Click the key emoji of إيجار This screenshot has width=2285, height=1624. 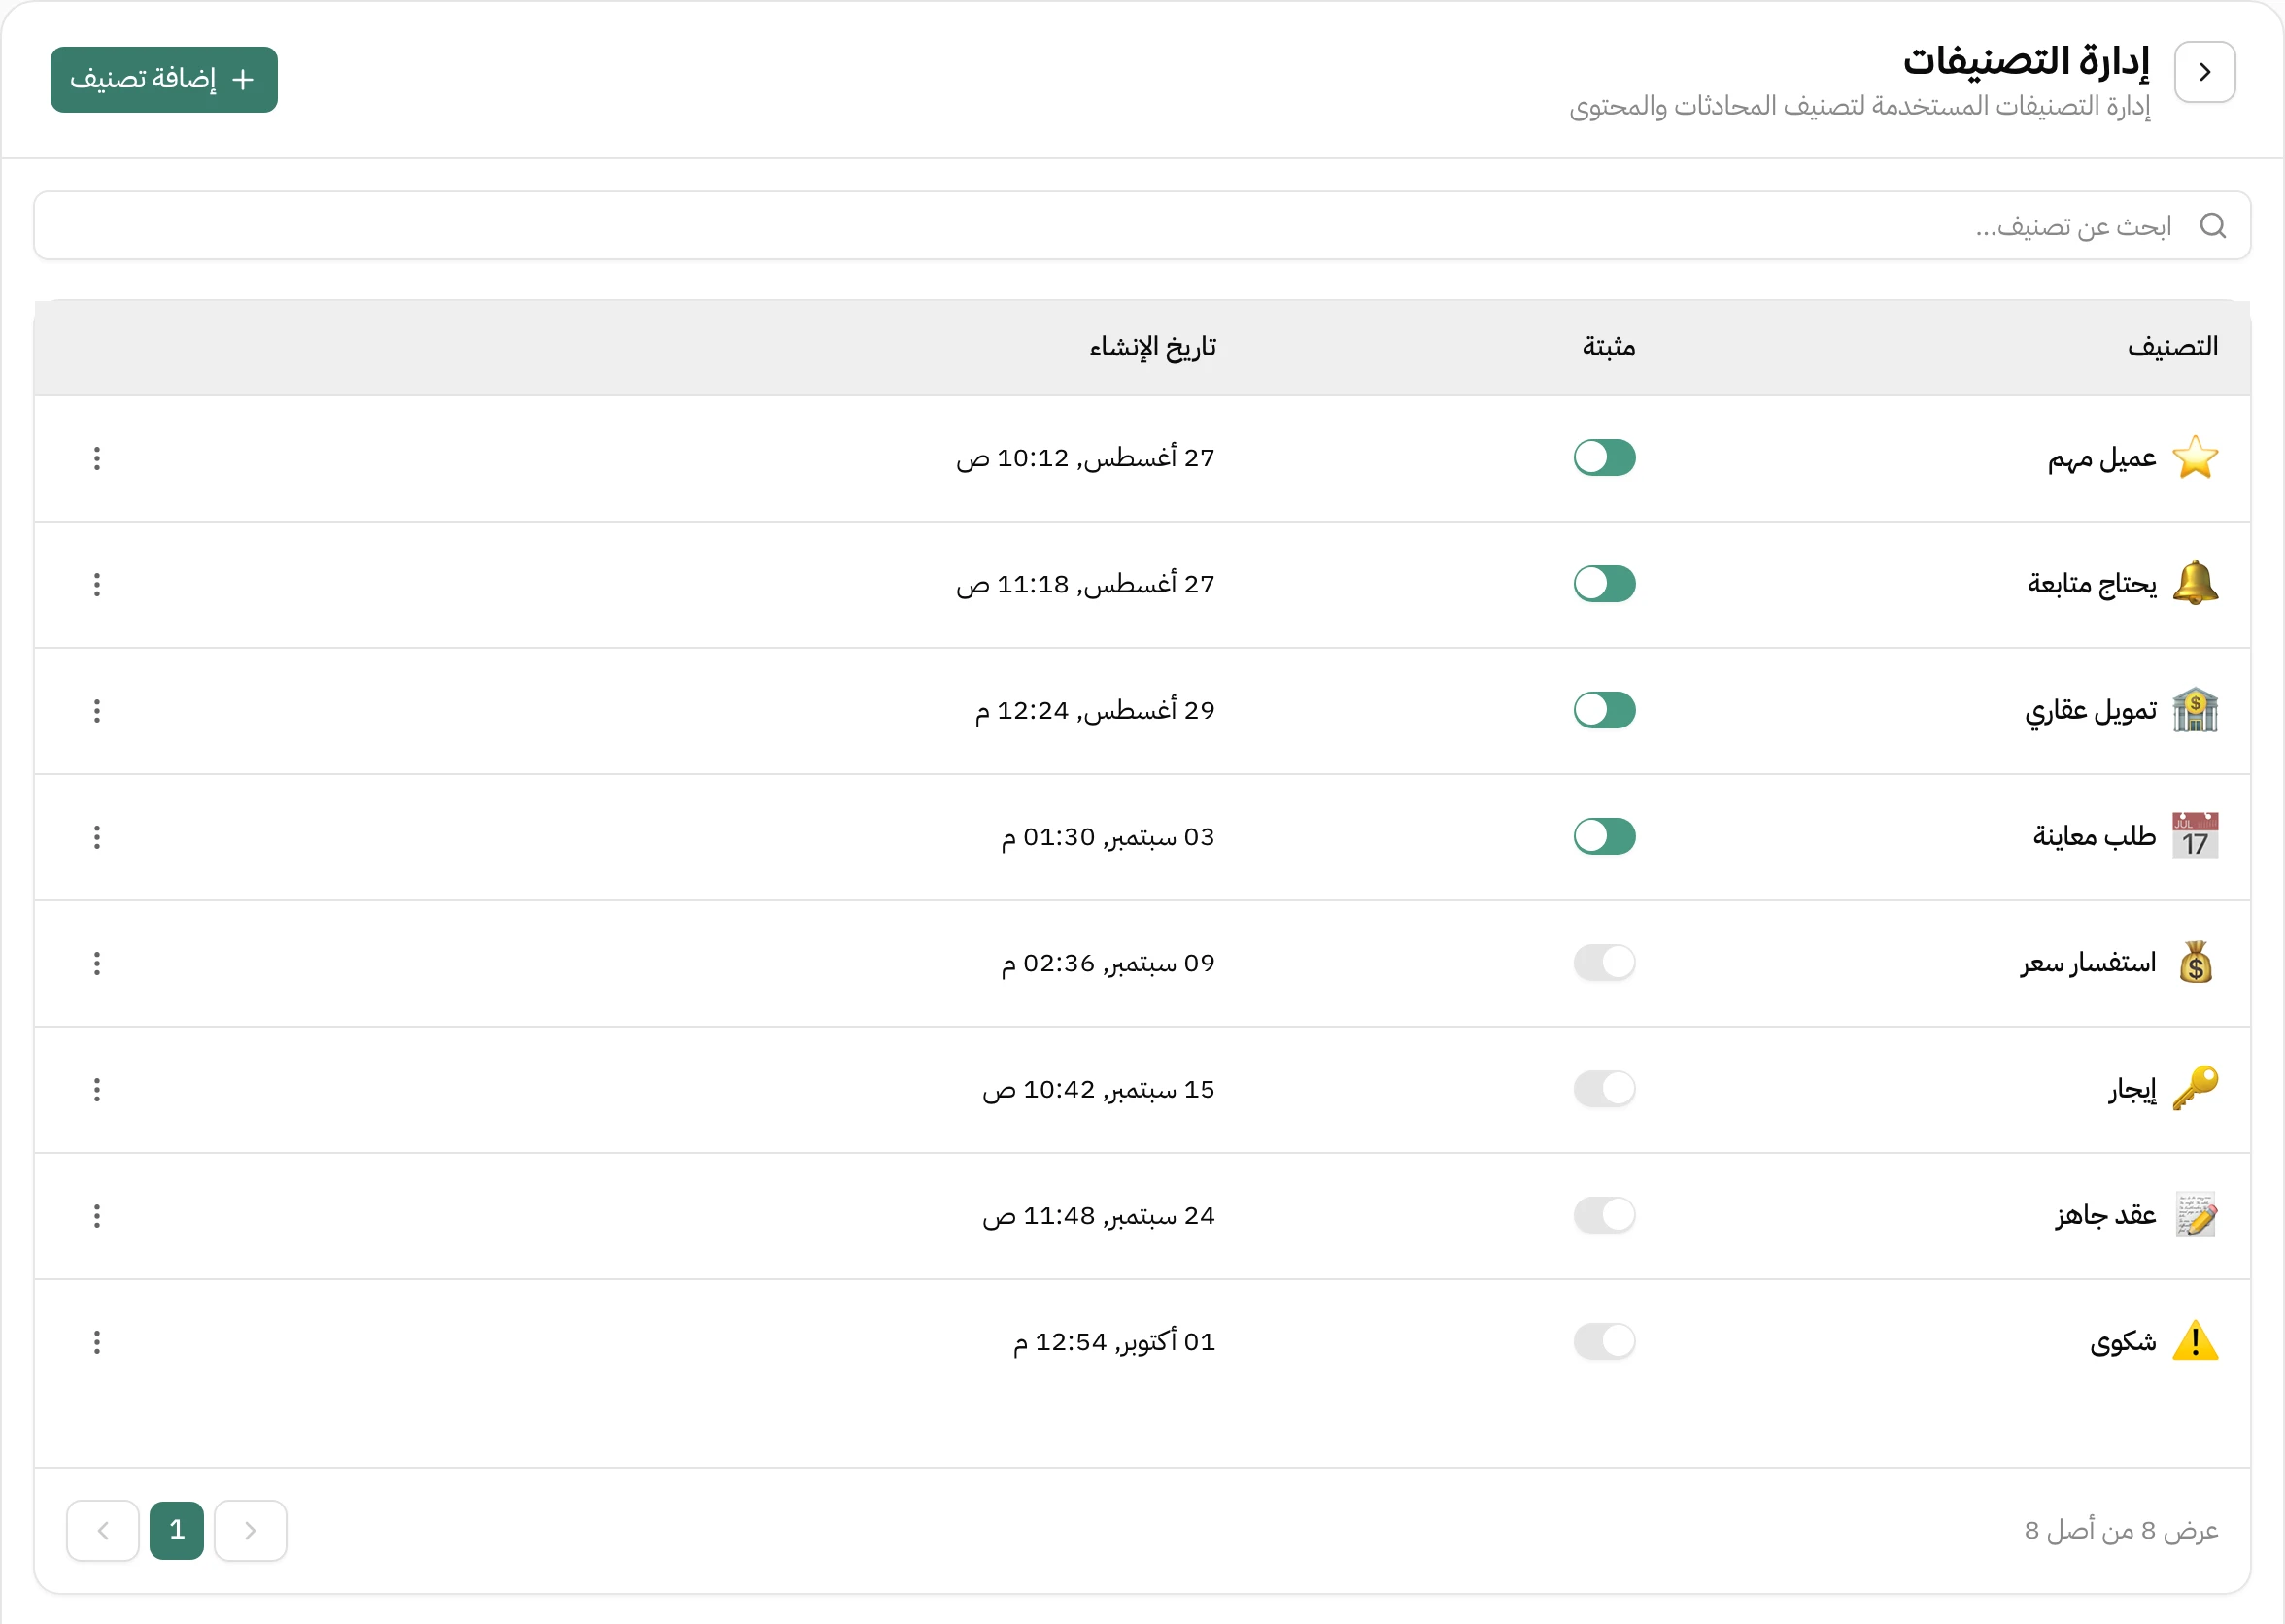2195,1089
